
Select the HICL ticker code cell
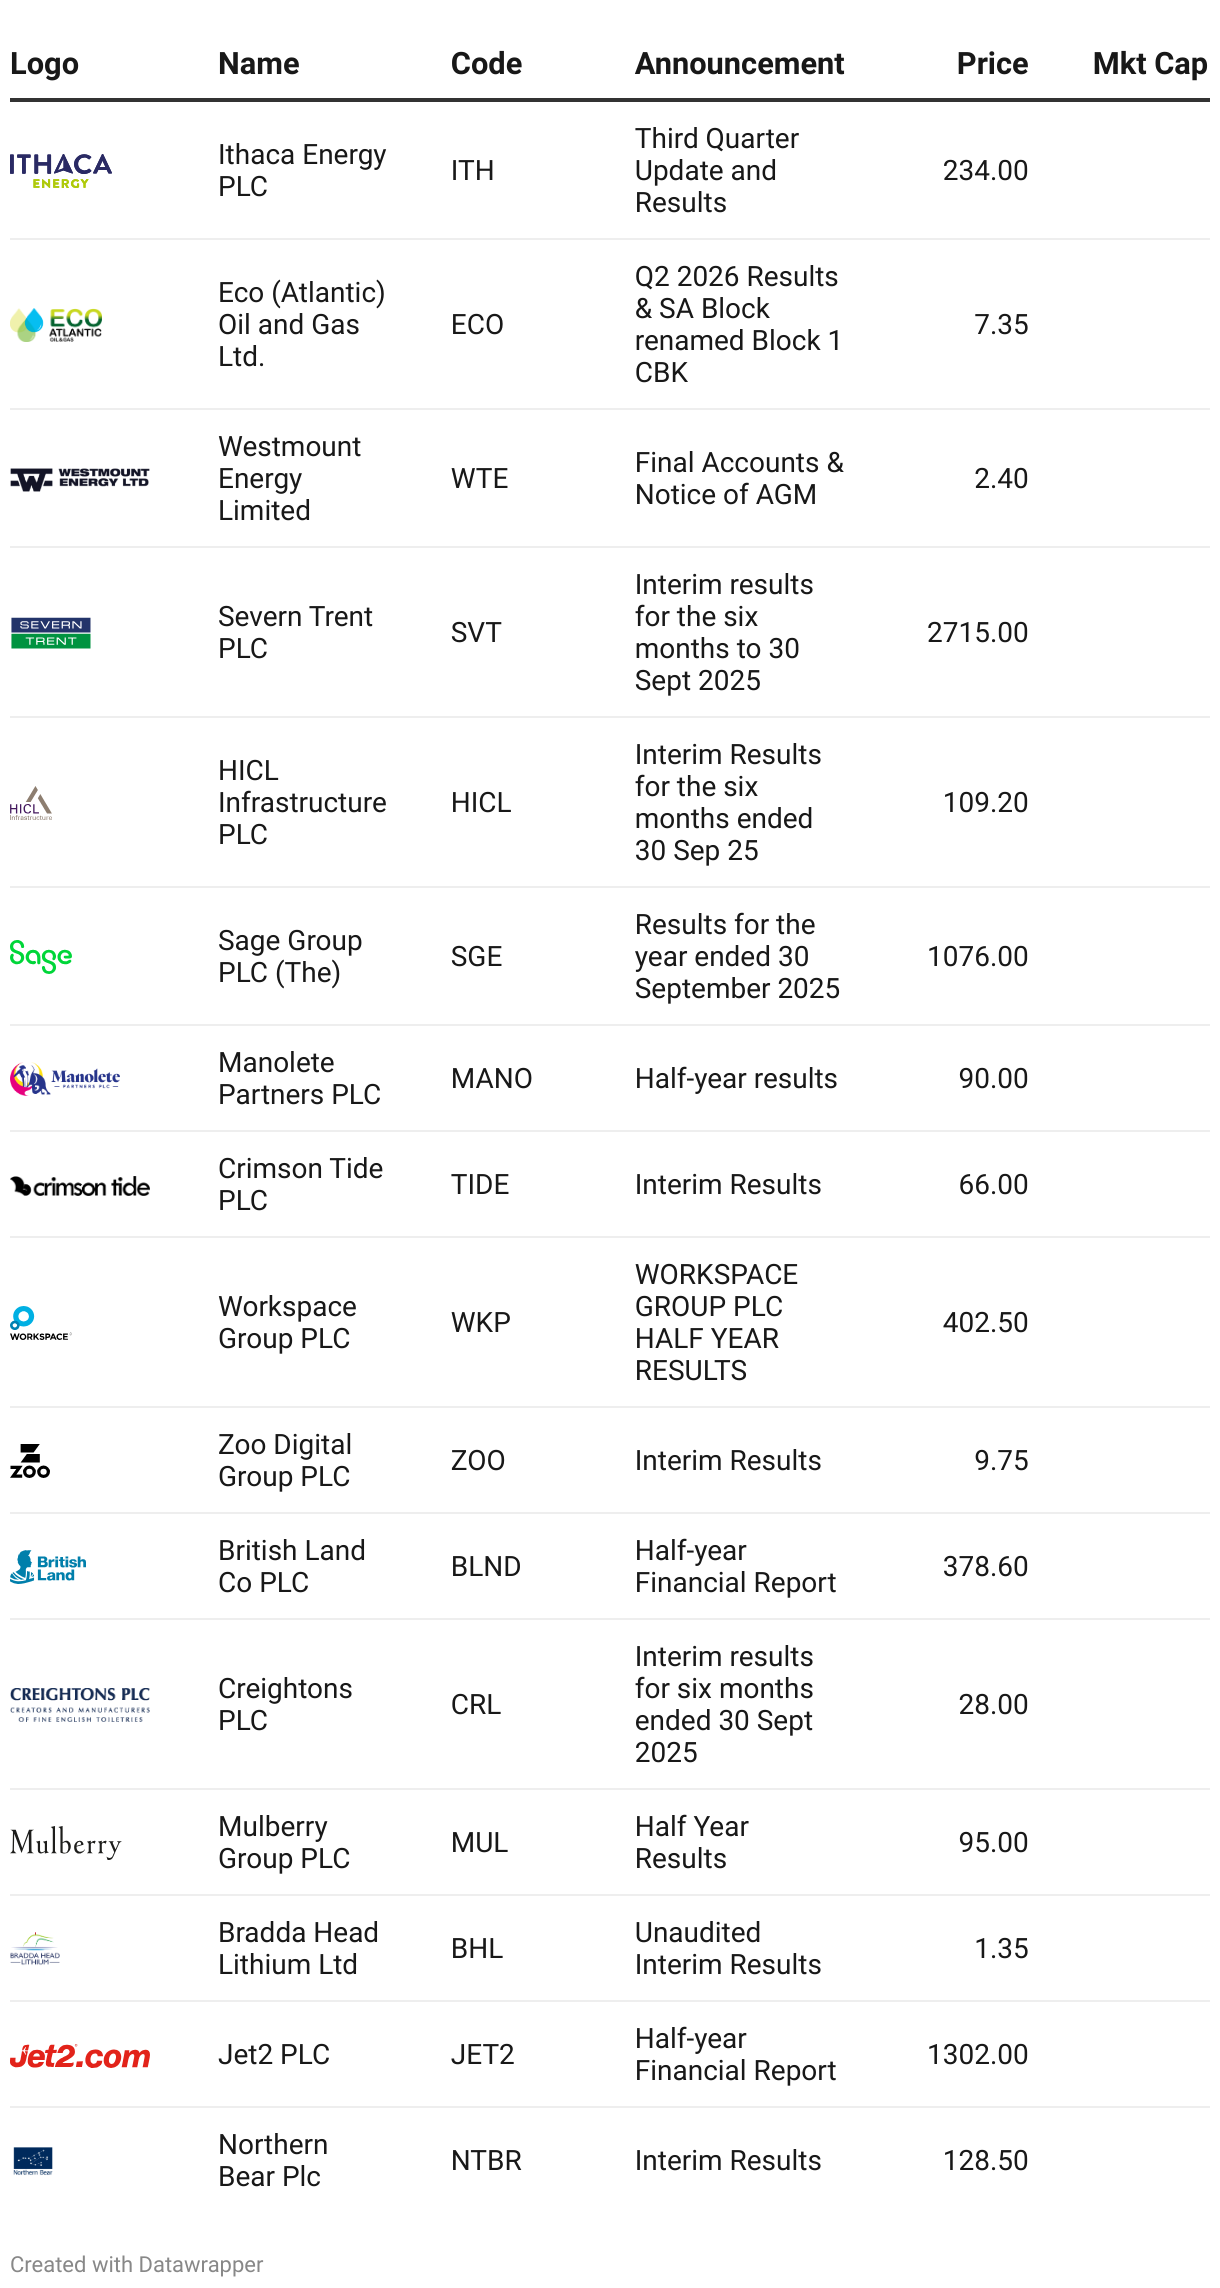481,802
